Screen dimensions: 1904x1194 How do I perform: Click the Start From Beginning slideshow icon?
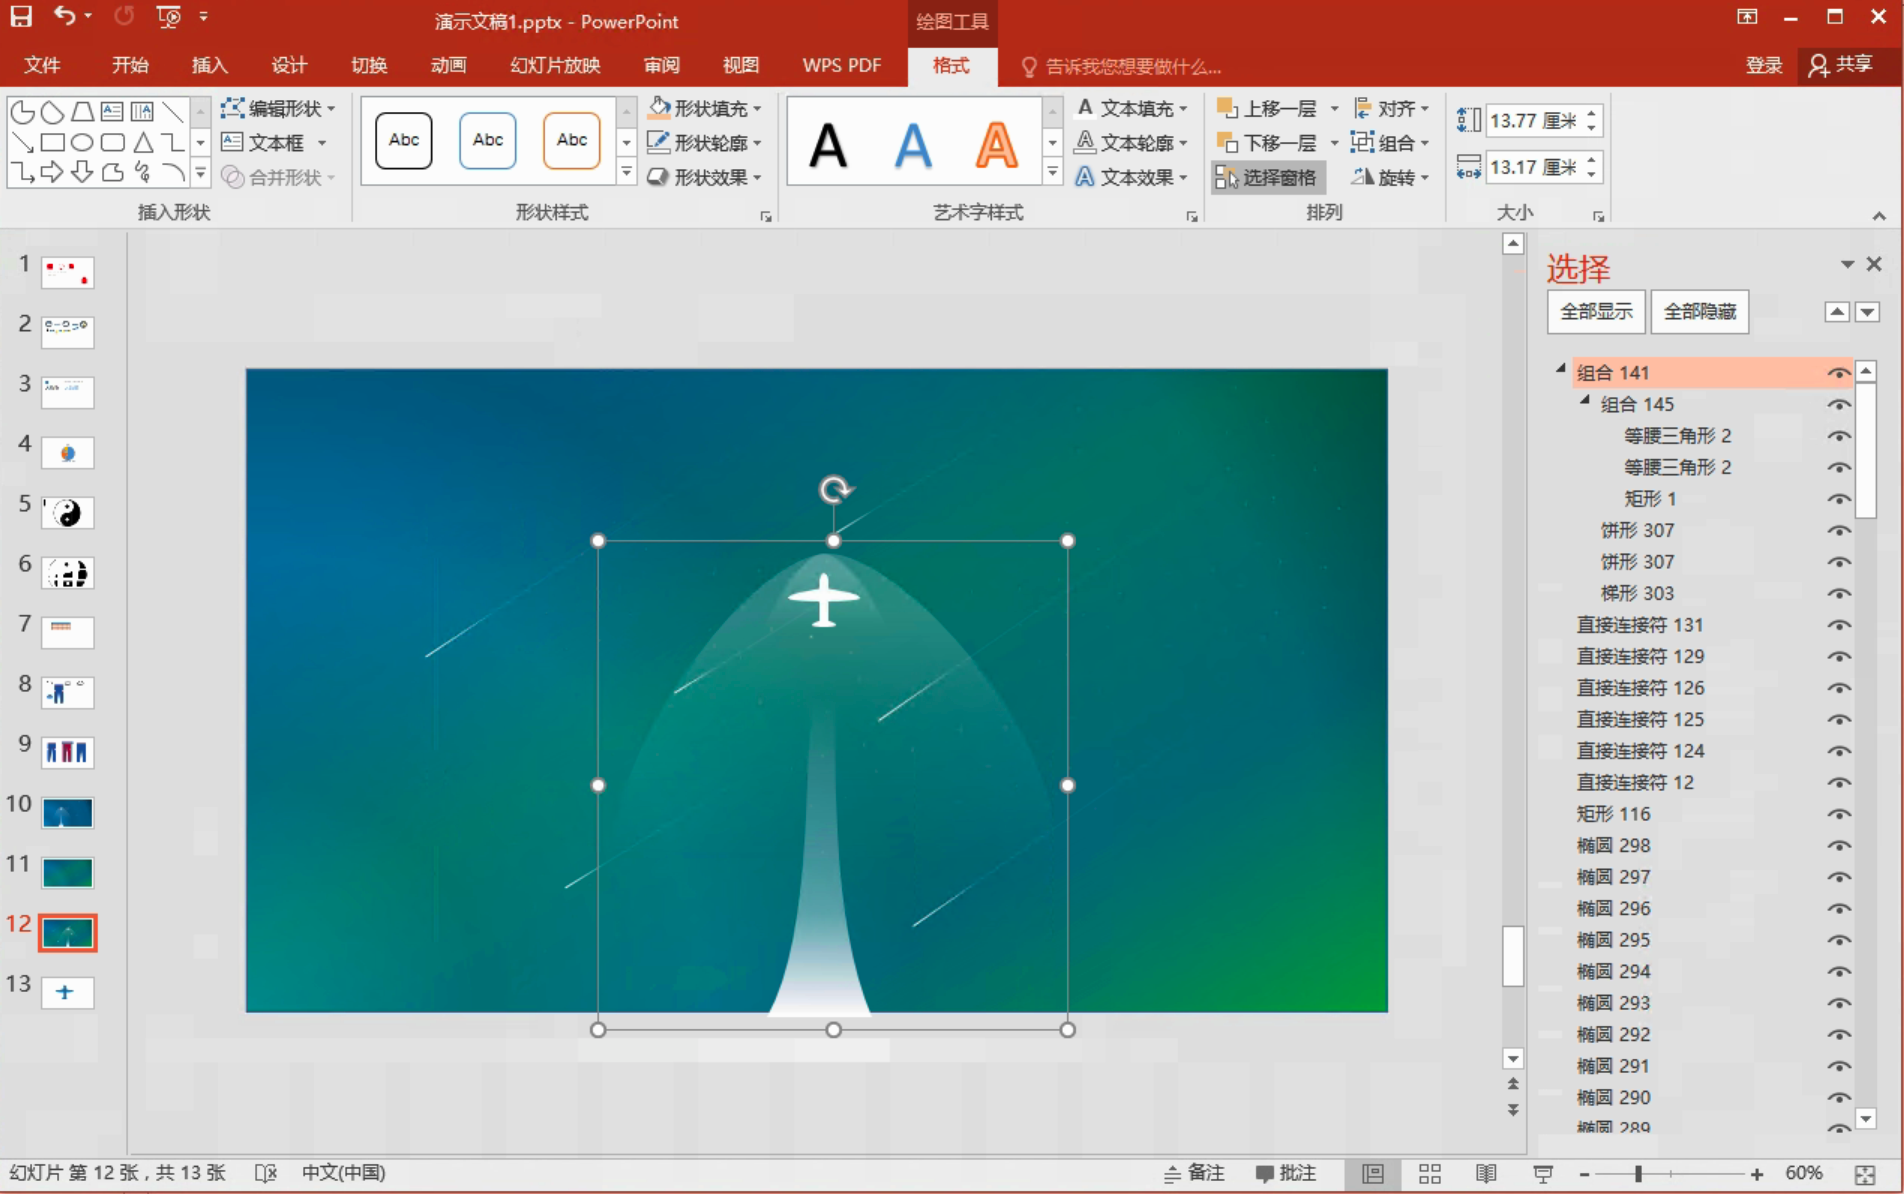168,17
